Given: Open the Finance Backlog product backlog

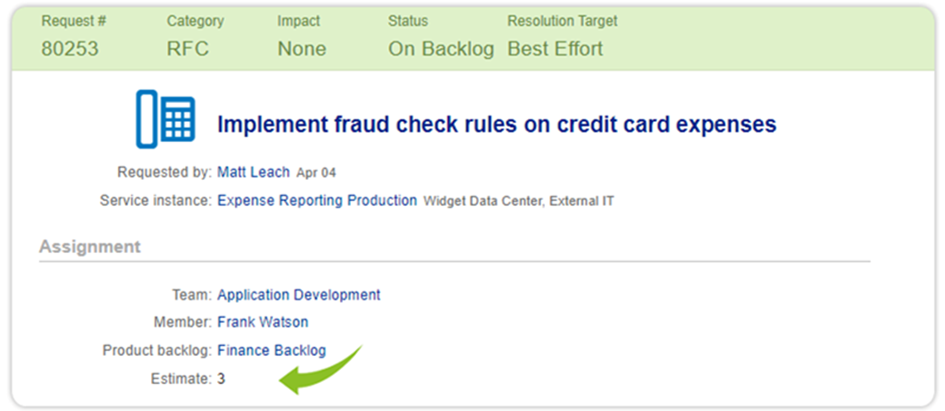Looking at the screenshot, I should point(272,350).
